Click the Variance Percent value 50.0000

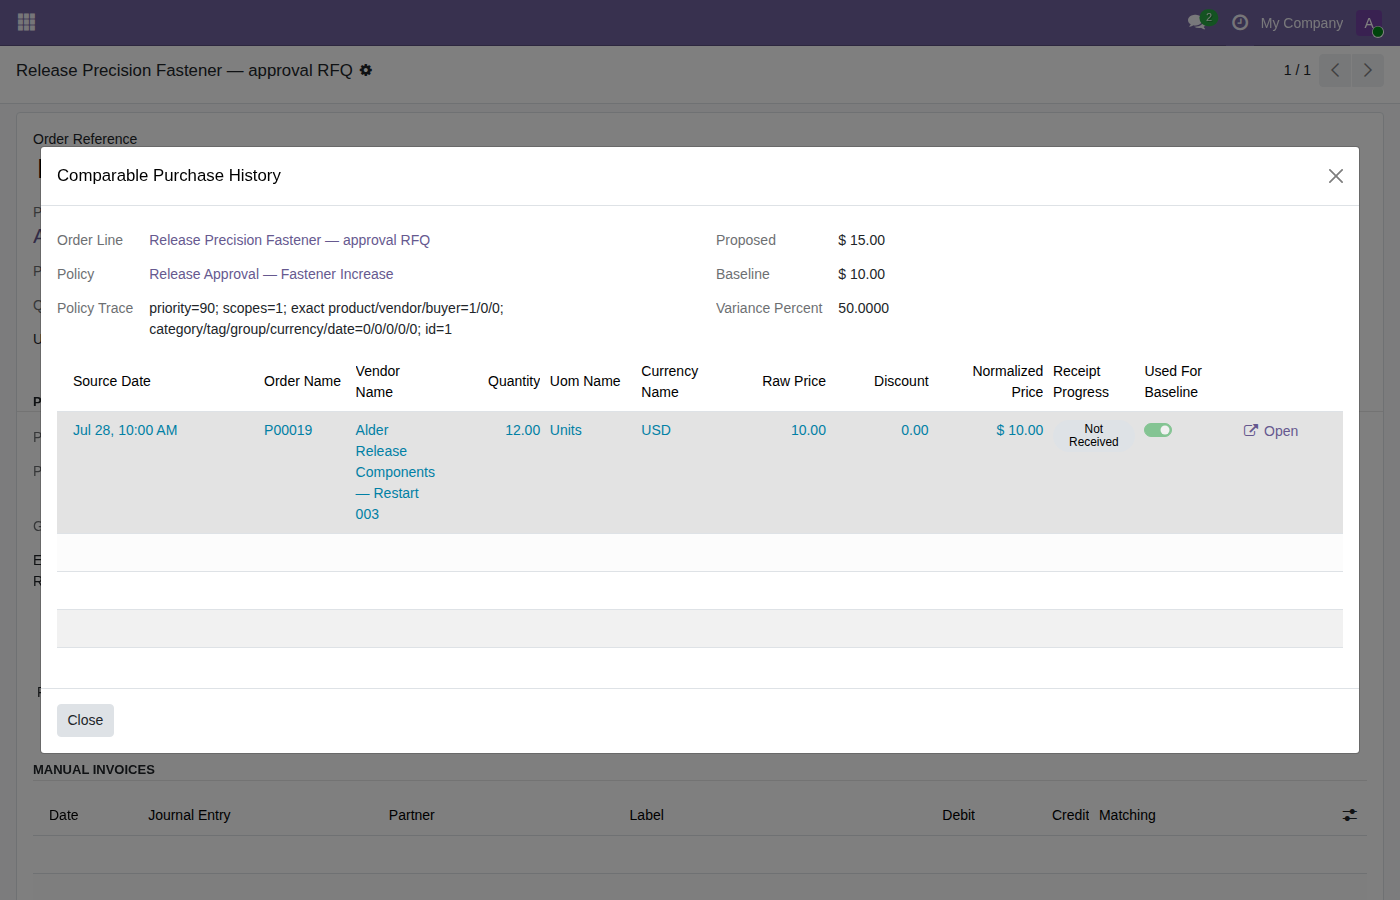click(x=863, y=308)
